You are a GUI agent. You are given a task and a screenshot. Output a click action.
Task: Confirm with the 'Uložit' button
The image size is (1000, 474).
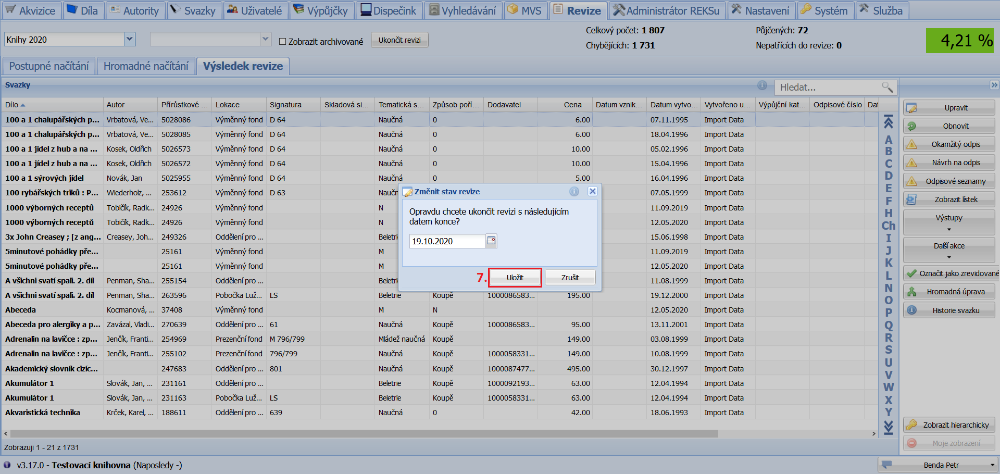513,277
